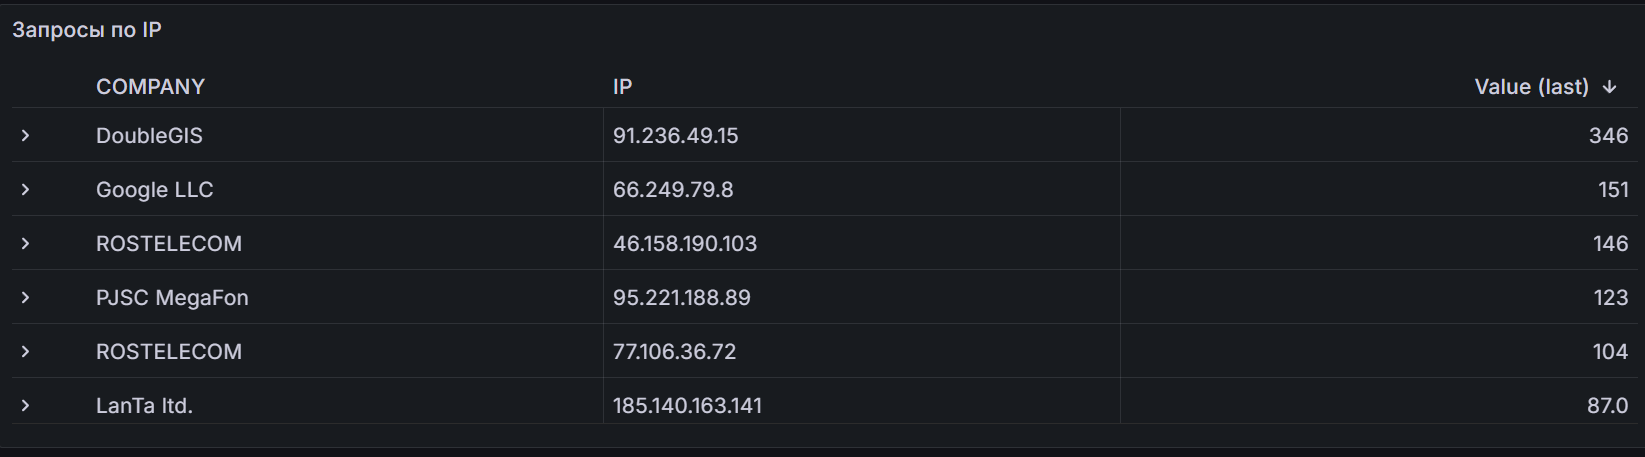Click the Value (last) column header
The width and height of the screenshot is (1645, 457).
coord(1530,87)
